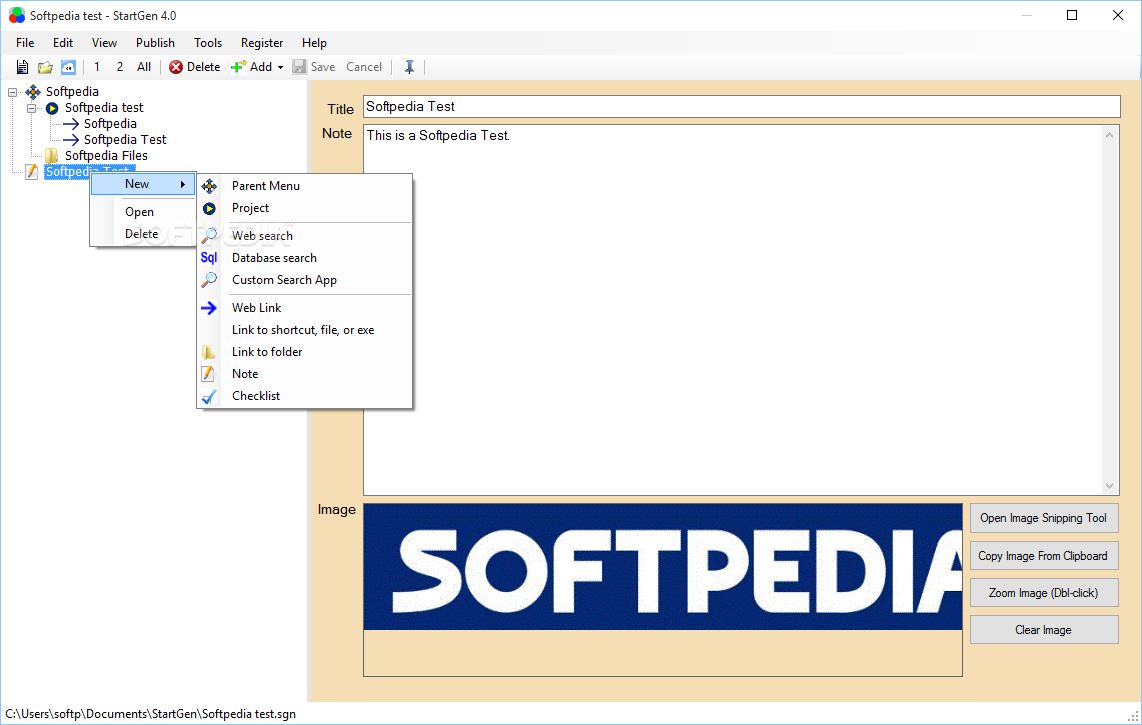Click the note icon beside highlighted Softpedia Test
The width and height of the screenshot is (1142, 725).
(31, 172)
